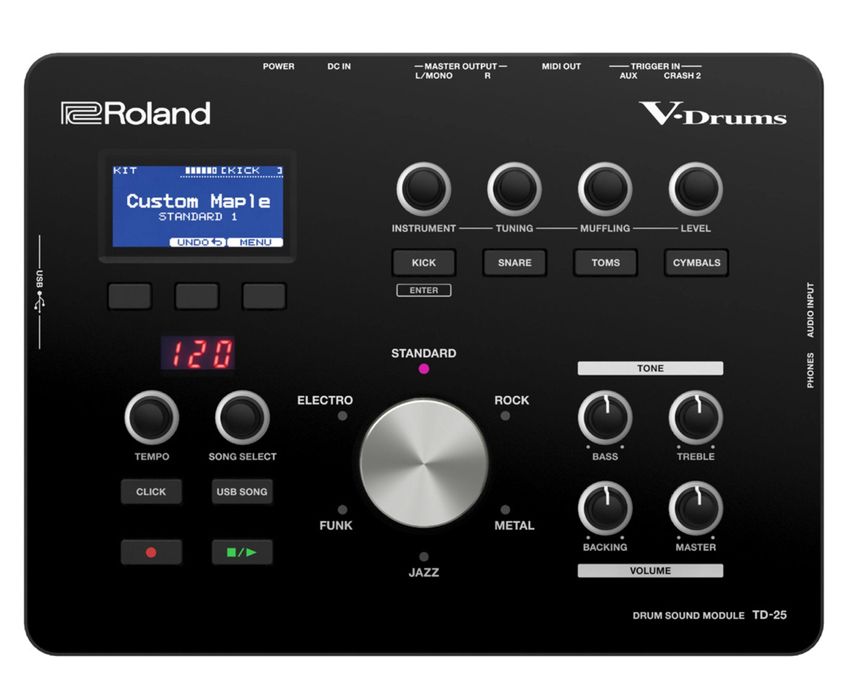Click the [KICK] indicator on display
Viewport: 848px width, 700px height.
tap(251, 170)
